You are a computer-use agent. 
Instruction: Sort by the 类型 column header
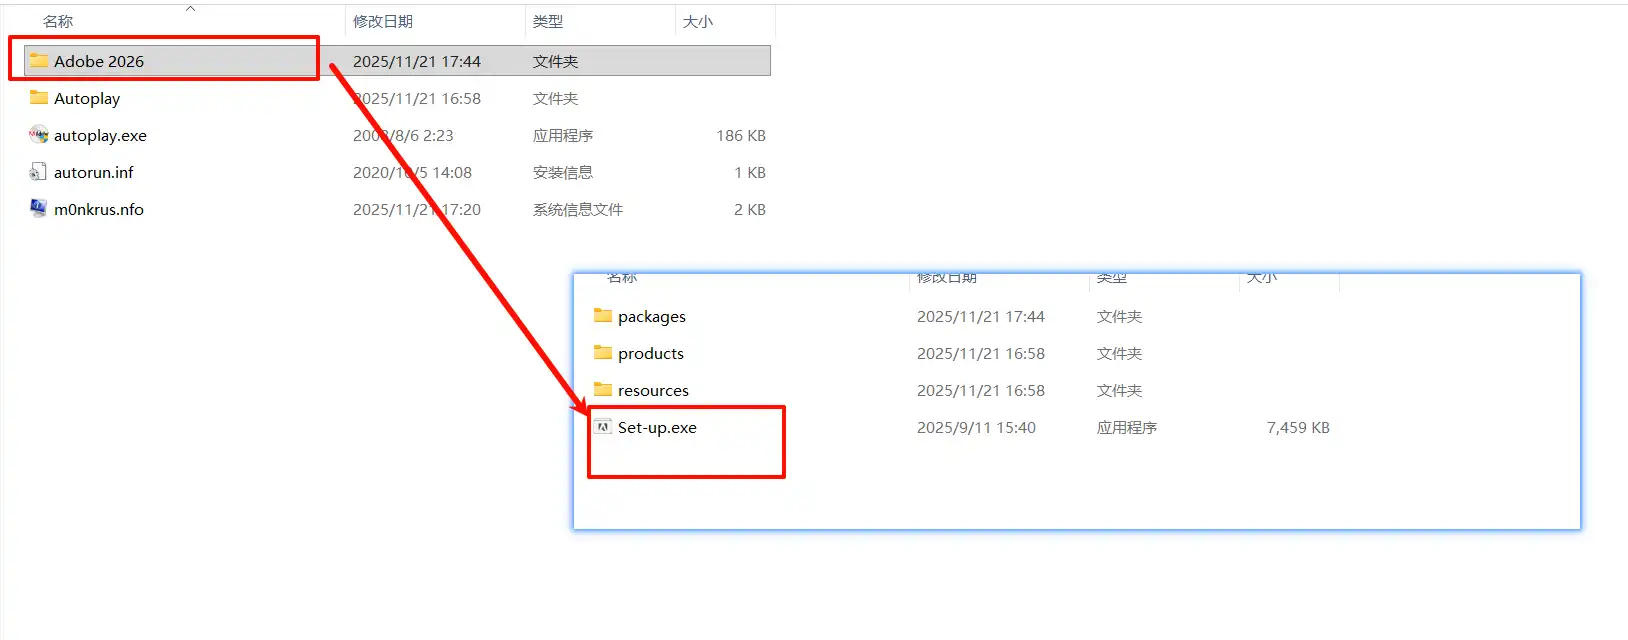pos(548,21)
